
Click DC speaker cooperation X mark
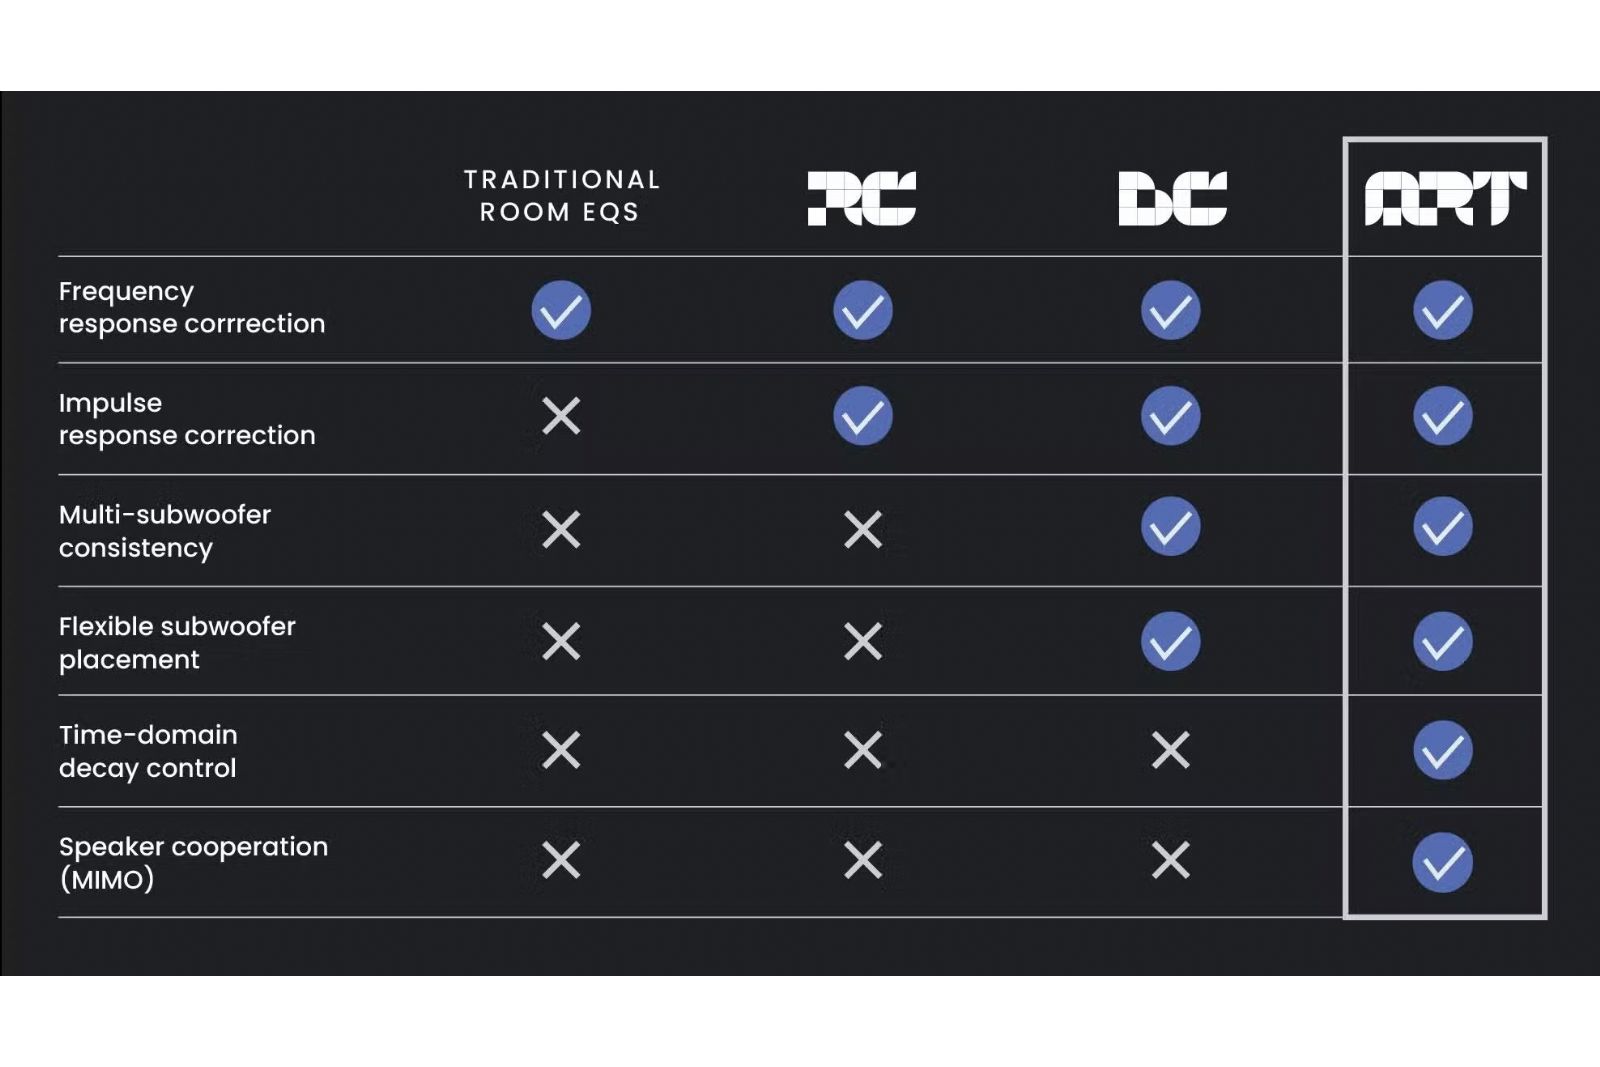[x=1170, y=860]
